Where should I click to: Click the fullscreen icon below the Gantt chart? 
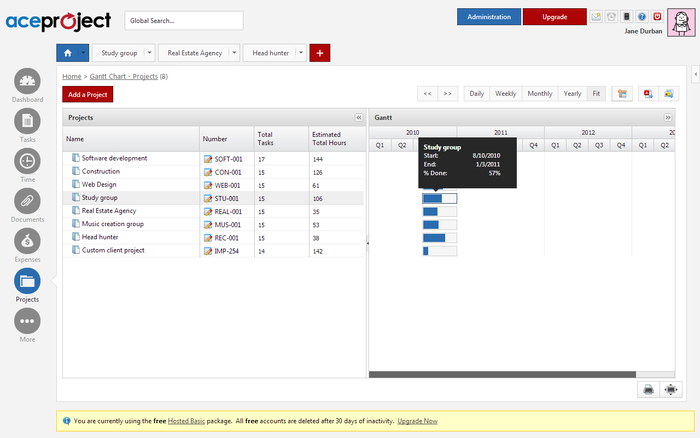click(x=670, y=389)
